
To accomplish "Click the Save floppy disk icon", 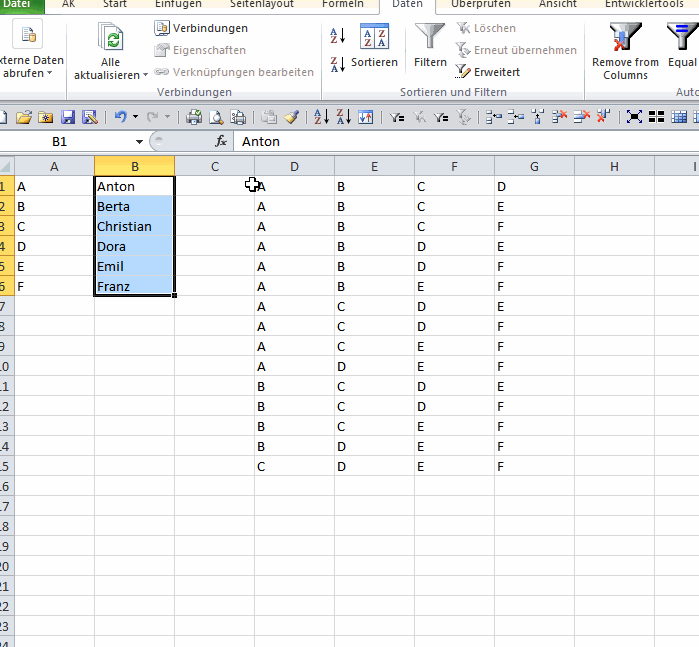I will [x=68, y=117].
